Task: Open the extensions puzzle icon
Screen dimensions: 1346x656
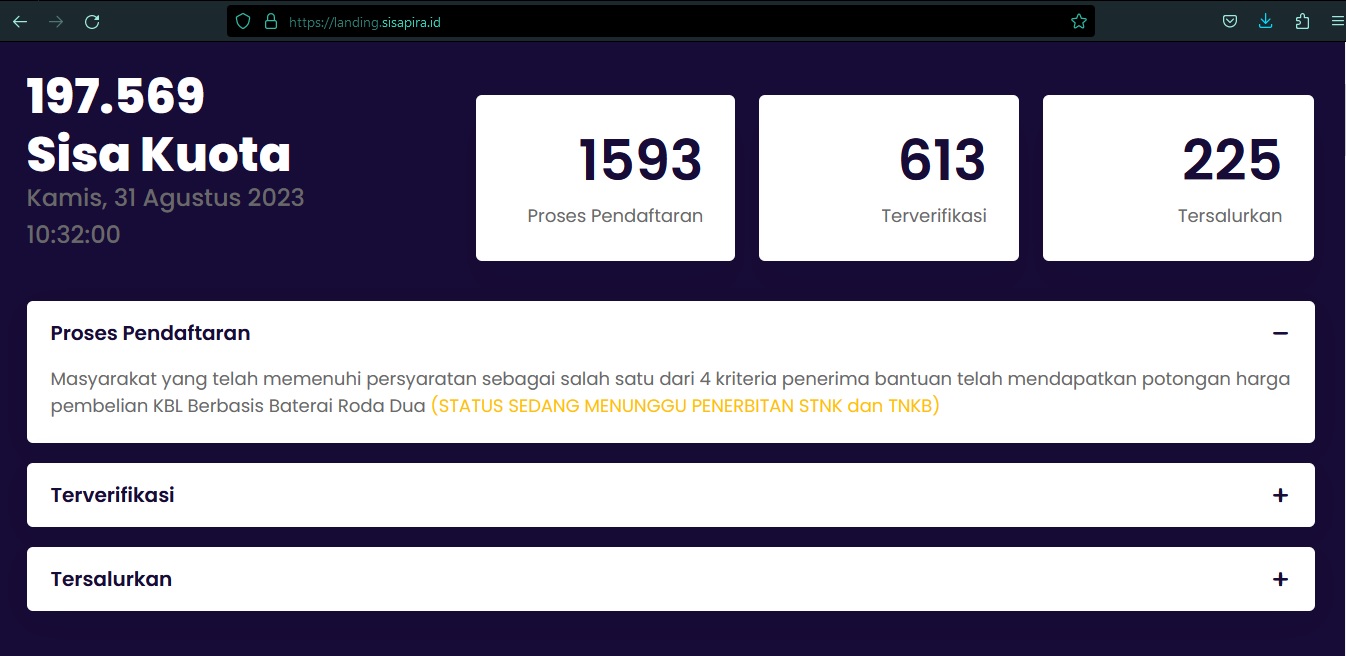Action: coord(1301,21)
